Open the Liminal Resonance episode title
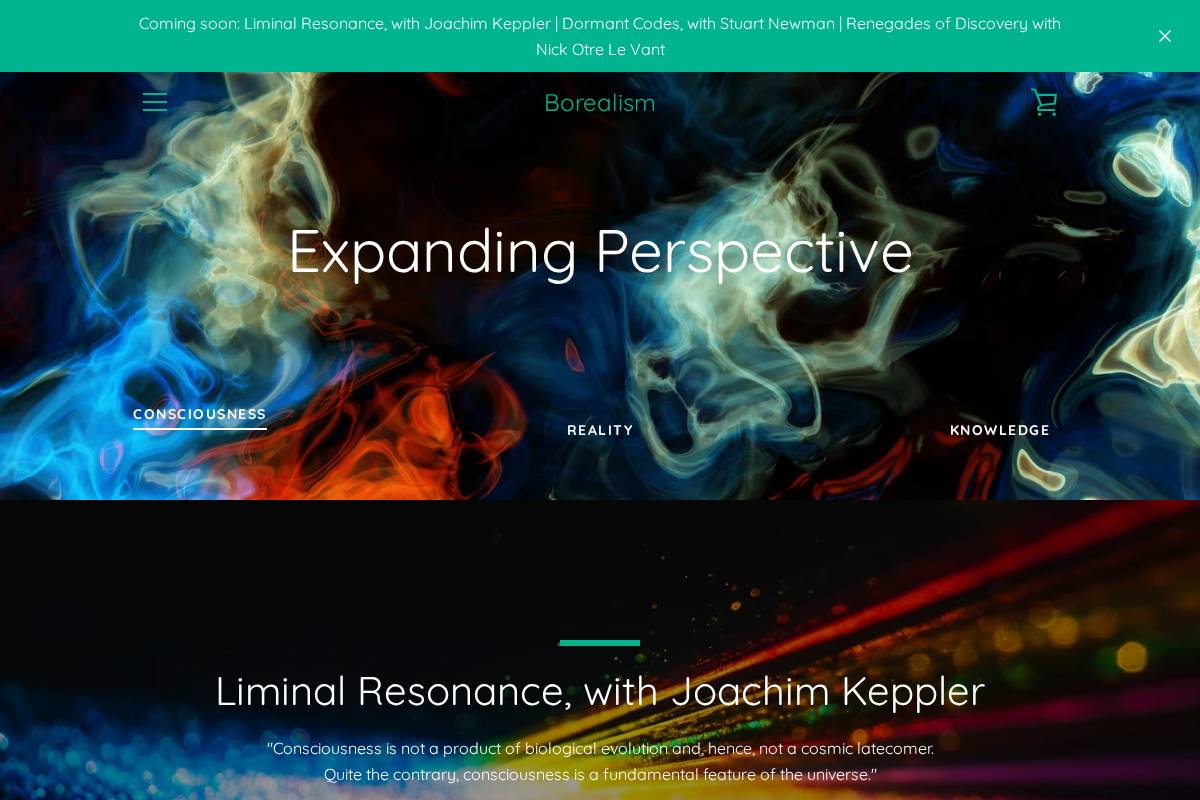 [x=600, y=690]
